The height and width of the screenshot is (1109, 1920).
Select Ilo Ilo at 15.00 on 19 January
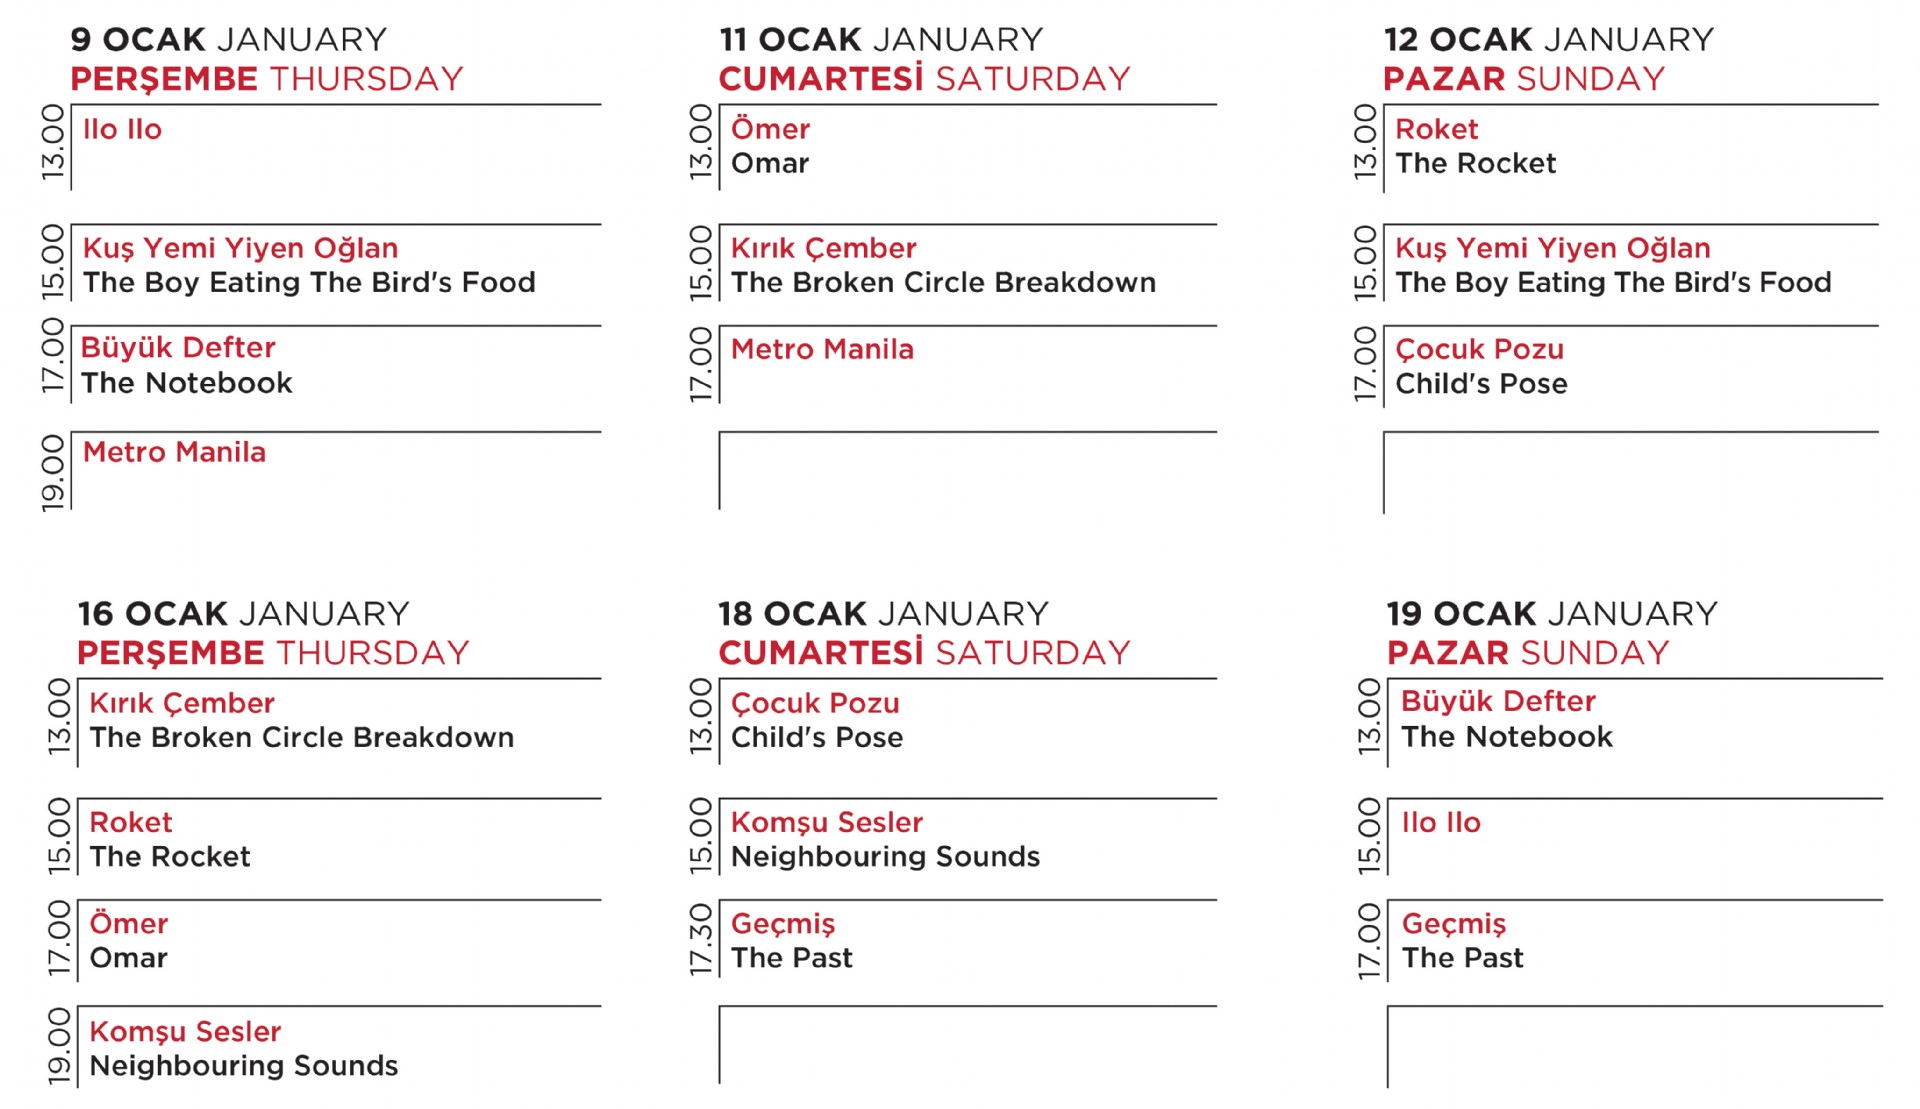point(1440,823)
